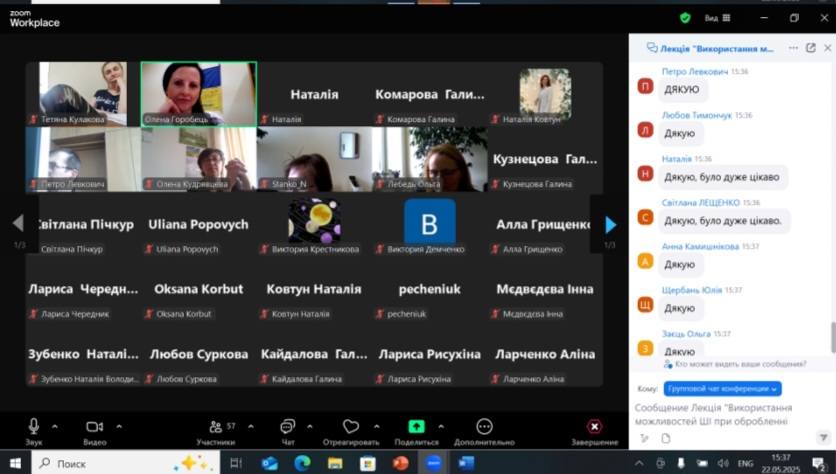Expand audio options arrow next to Звук

click(55, 426)
